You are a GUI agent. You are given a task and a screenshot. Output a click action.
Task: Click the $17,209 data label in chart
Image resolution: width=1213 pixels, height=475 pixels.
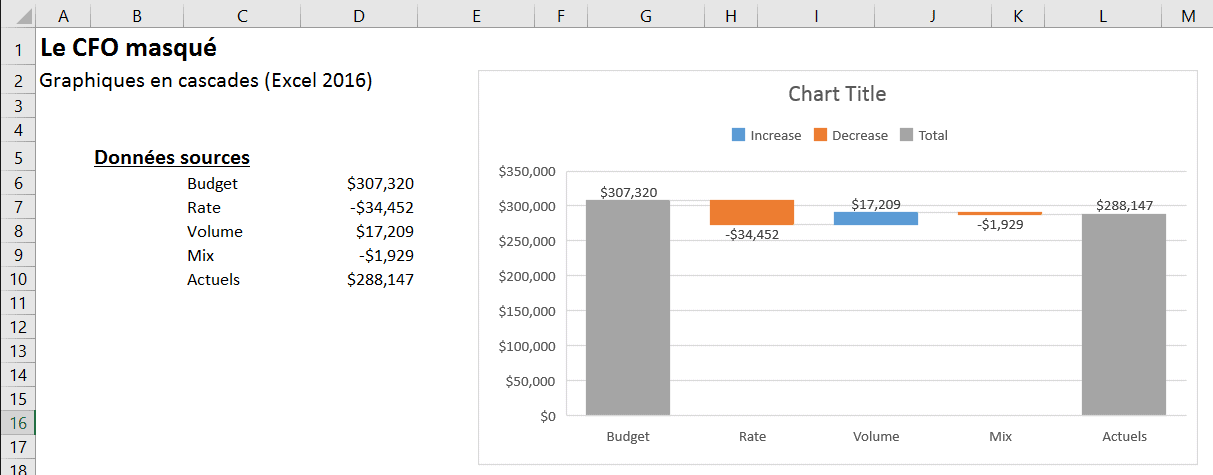(x=876, y=204)
